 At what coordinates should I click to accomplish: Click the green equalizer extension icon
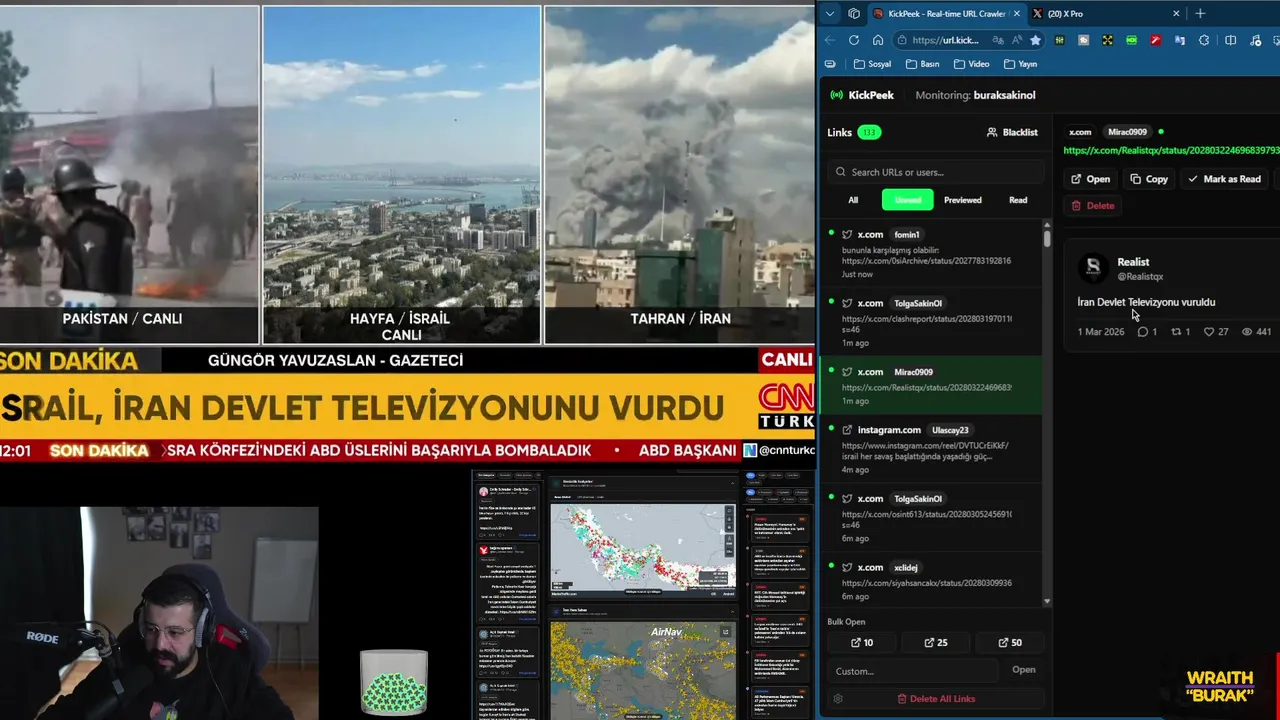coord(1059,40)
